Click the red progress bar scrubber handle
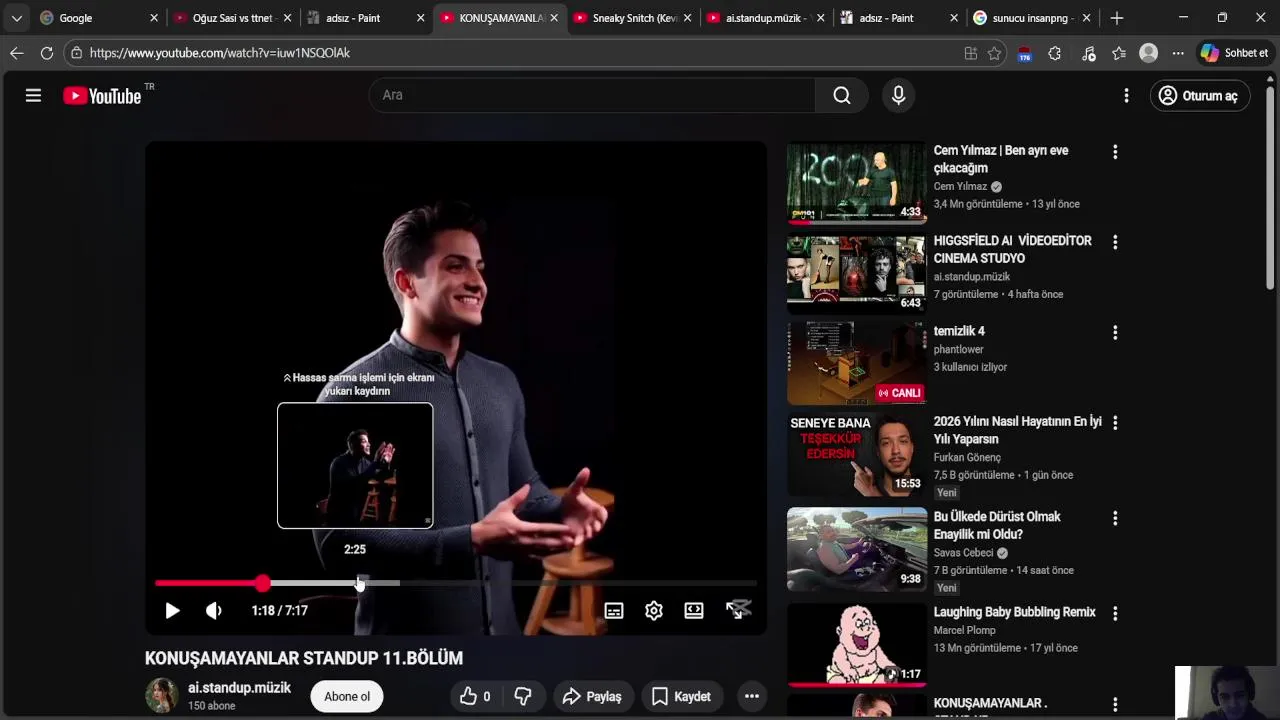Viewport: 1280px width, 720px height. 262,583
